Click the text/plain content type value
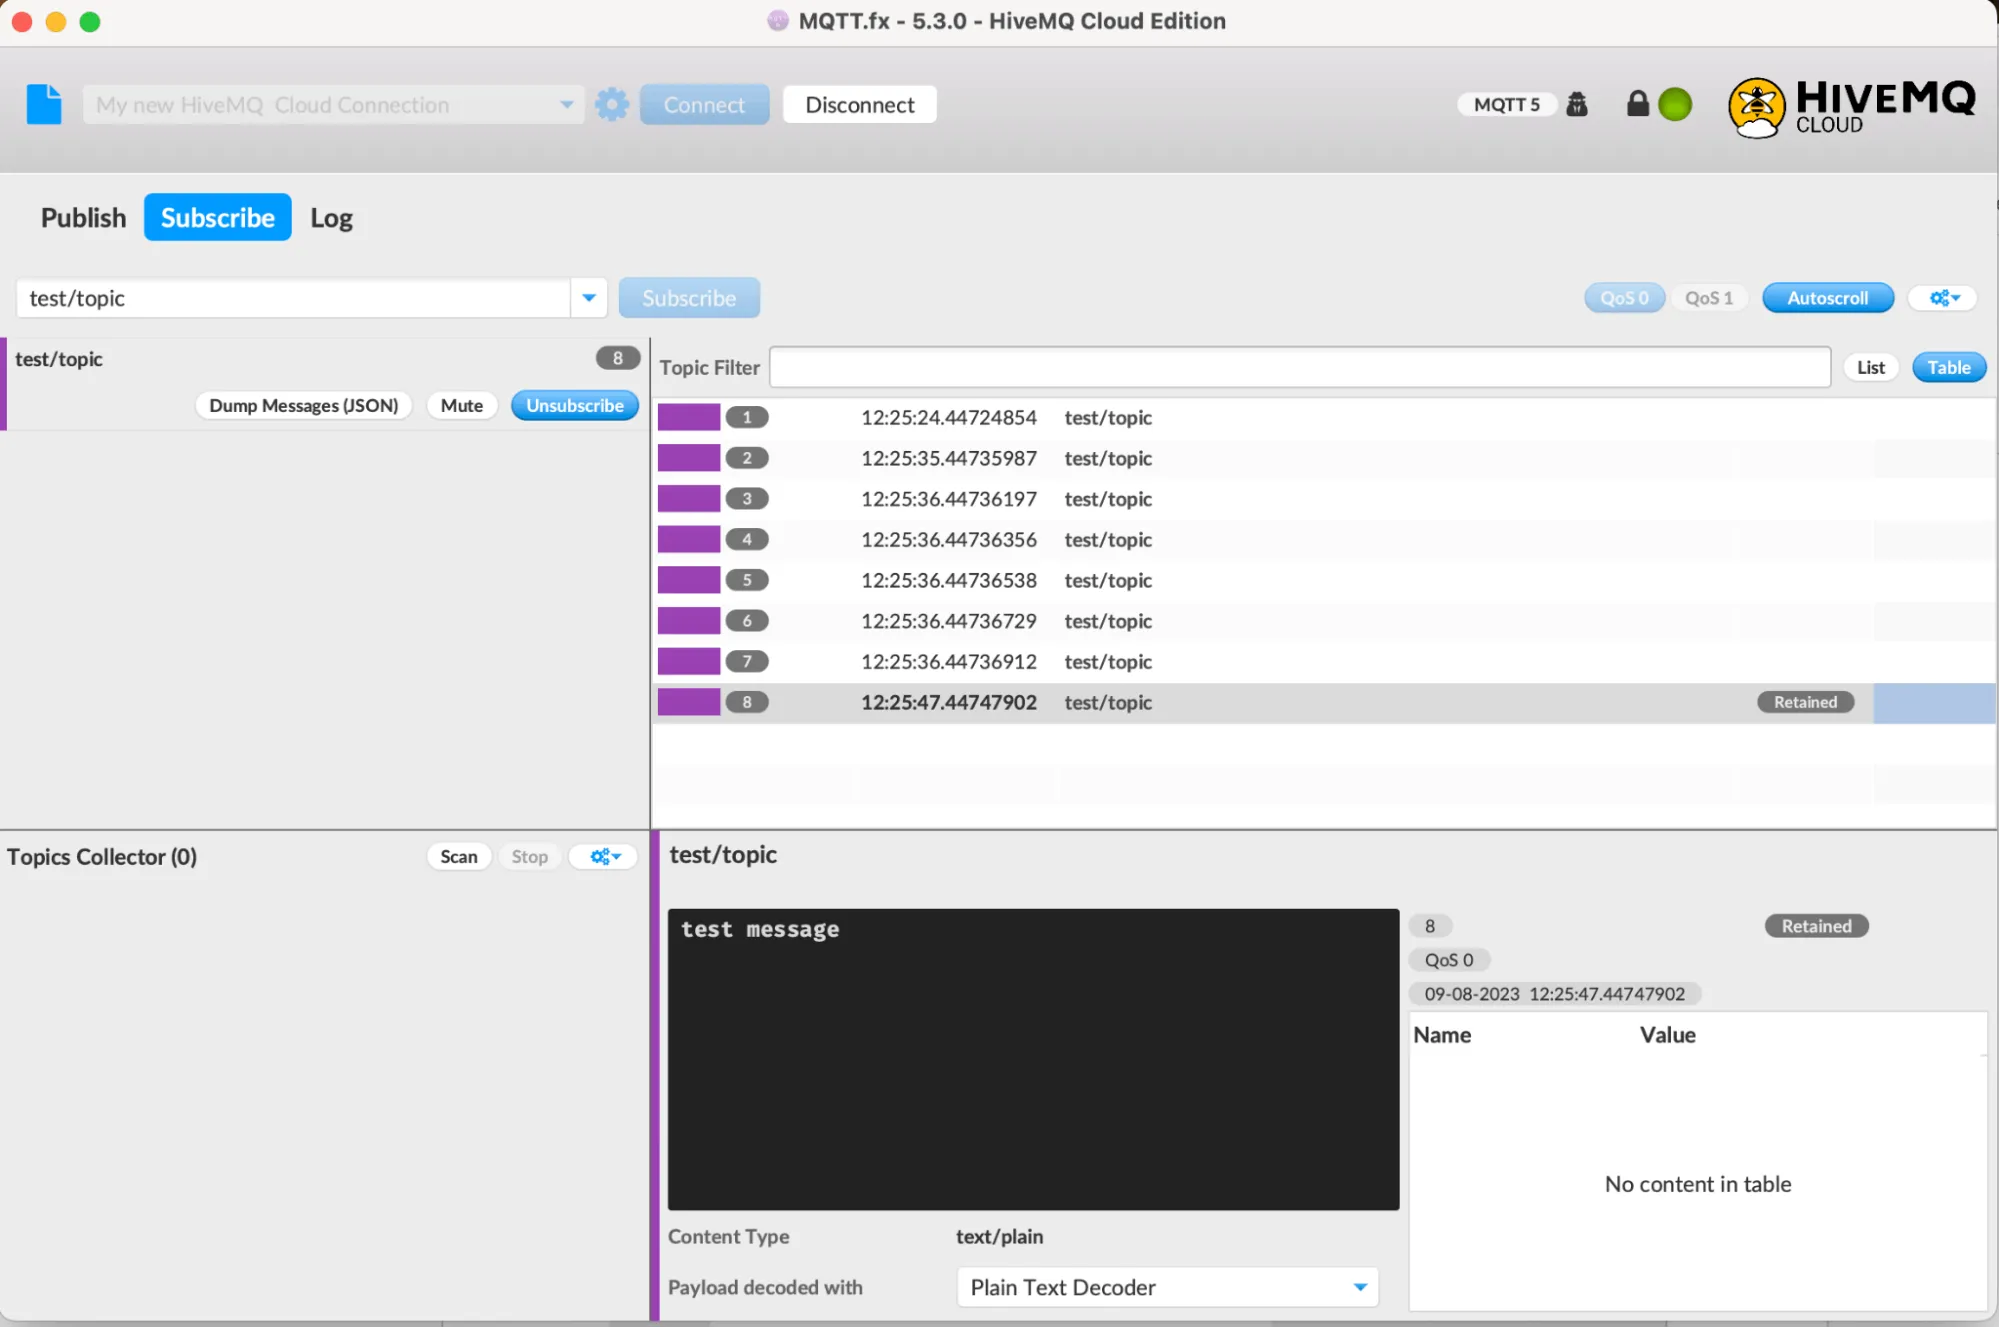Viewport: 1999px width, 1328px height. tap(999, 1237)
